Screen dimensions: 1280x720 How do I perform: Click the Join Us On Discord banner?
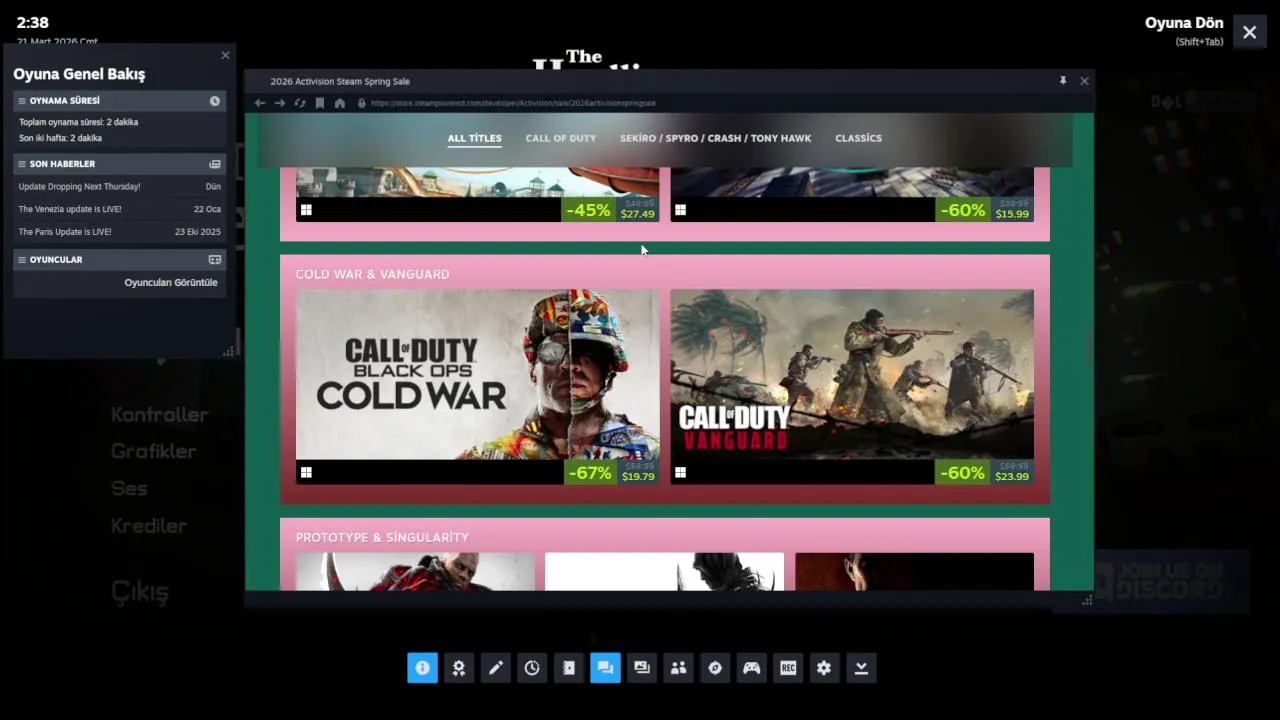click(x=1172, y=581)
